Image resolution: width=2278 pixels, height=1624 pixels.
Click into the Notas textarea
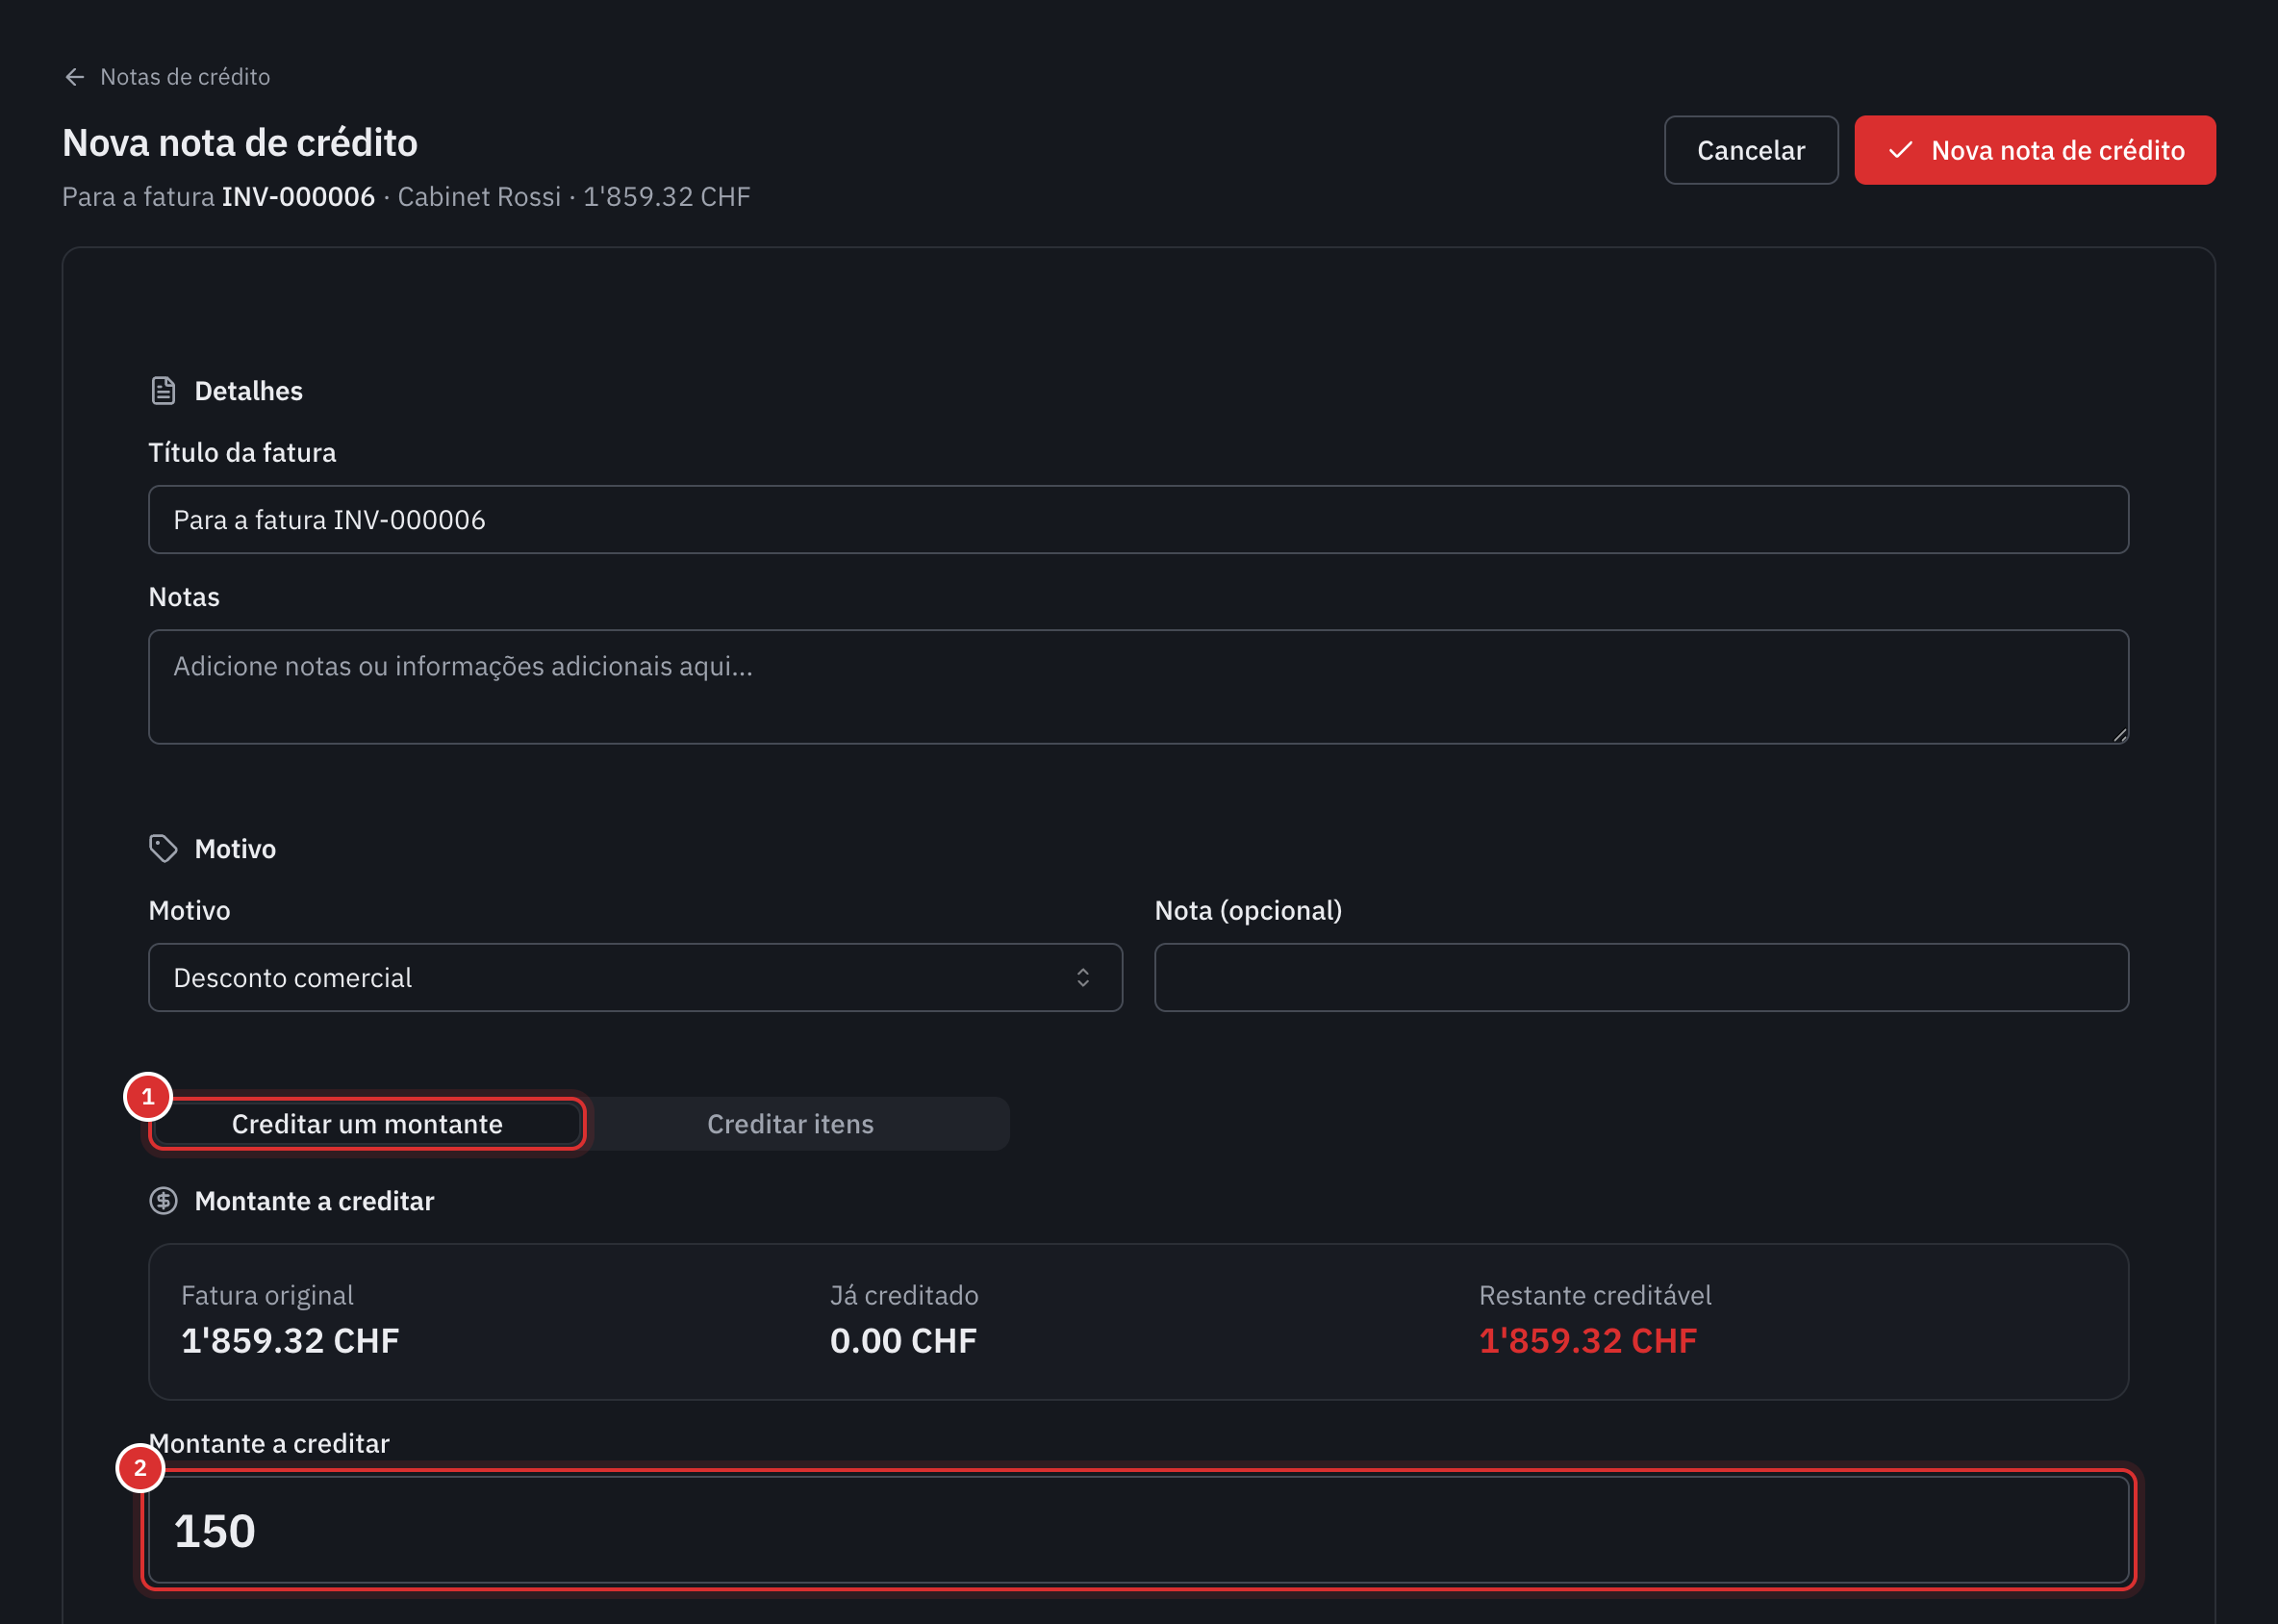pyautogui.click(x=1138, y=687)
